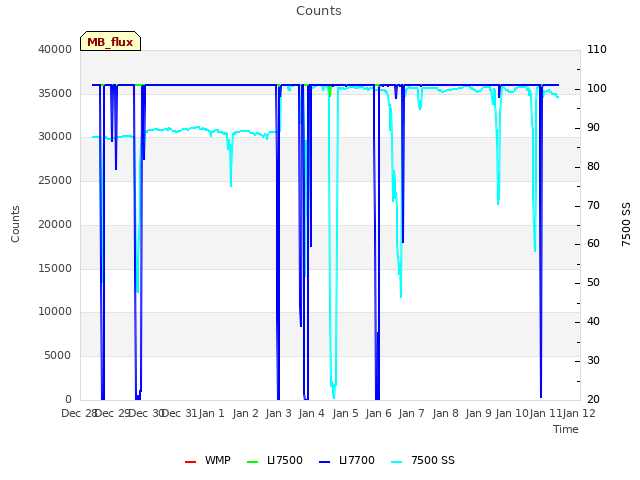Select the red WMP legend swatch
This screenshot has height=480, width=640.
(191, 462)
